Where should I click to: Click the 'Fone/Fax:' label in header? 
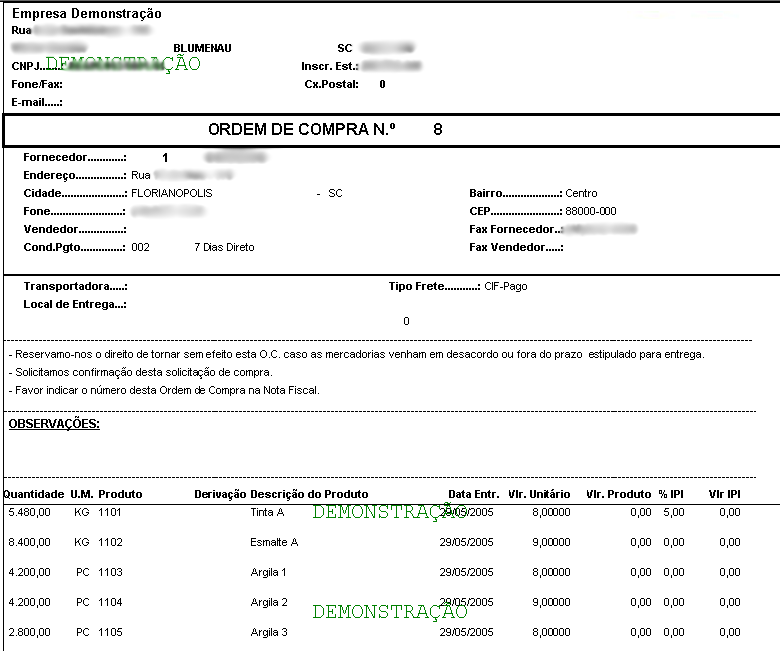pos(37,84)
